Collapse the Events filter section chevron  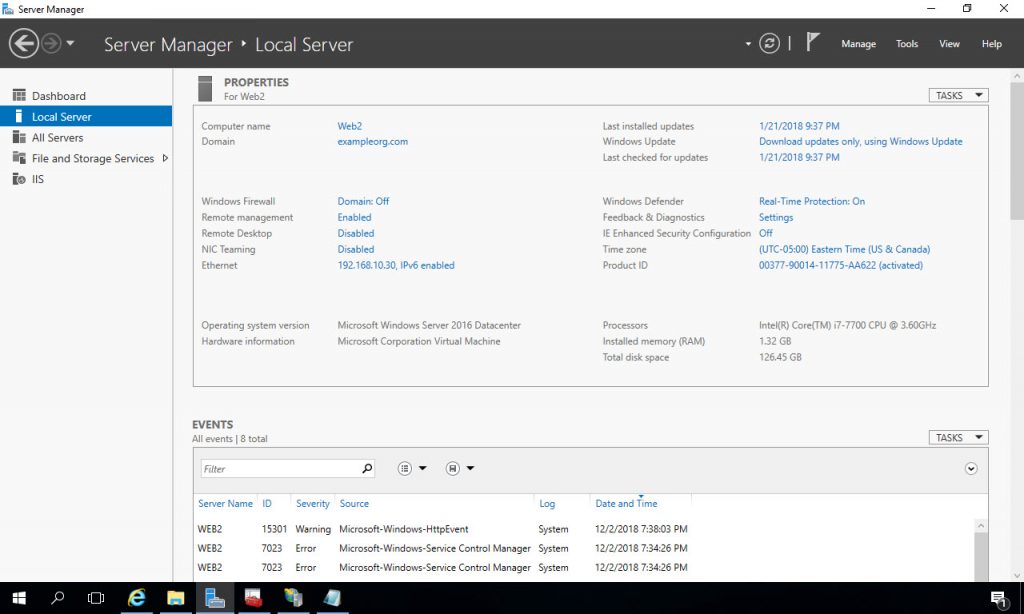click(970, 468)
